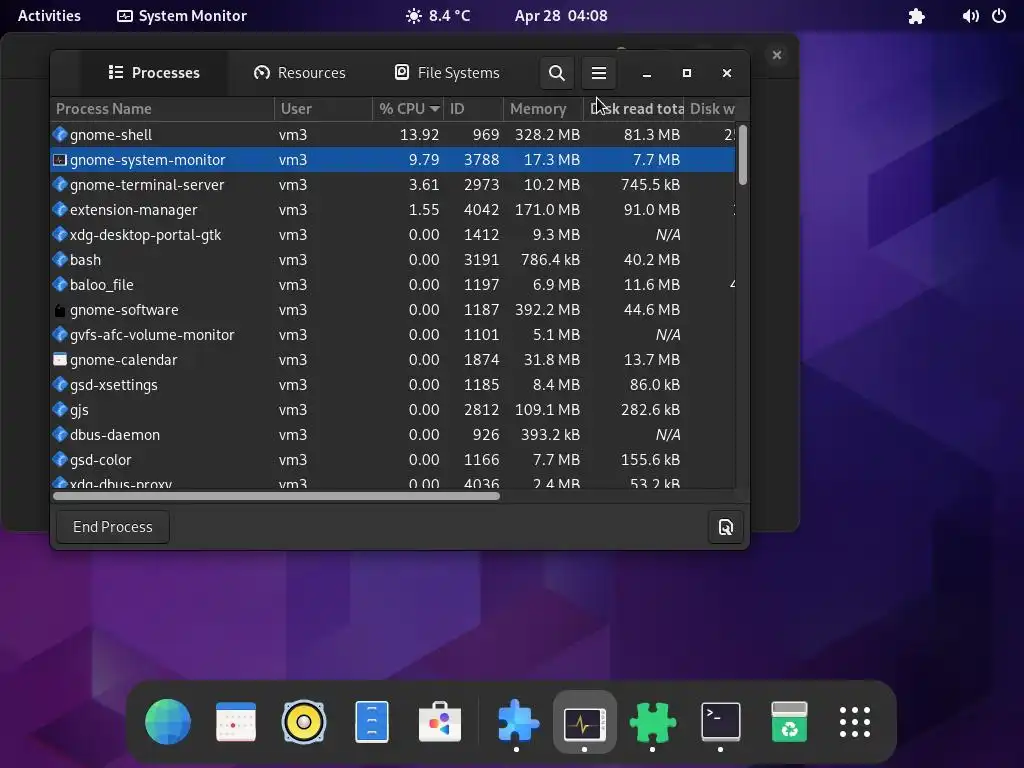The height and width of the screenshot is (768, 1024).
Task: Select the gjs process row
Action: [393, 410]
